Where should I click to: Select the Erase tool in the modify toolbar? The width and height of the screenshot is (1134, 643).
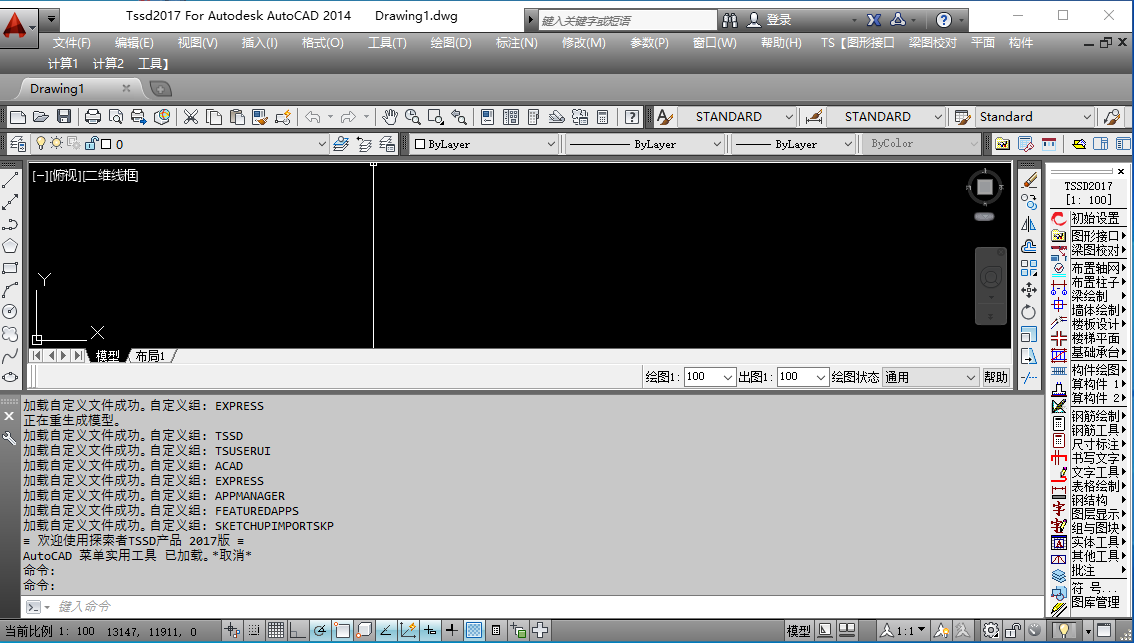1029,181
